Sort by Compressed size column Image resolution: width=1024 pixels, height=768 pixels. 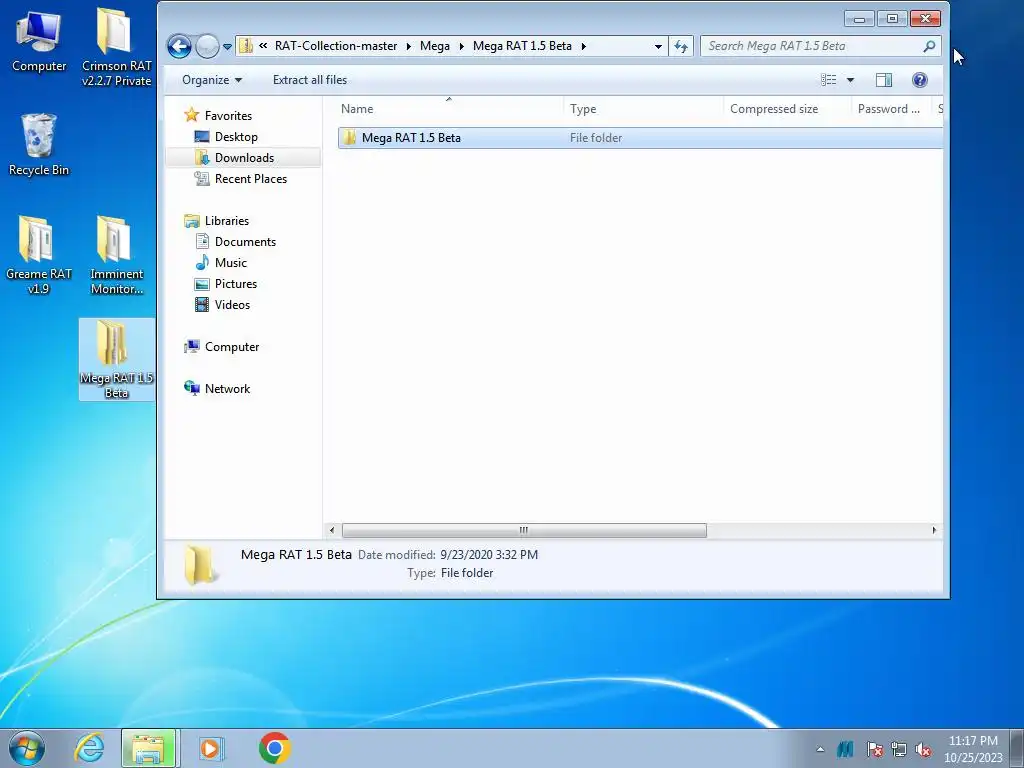coord(787,108)
